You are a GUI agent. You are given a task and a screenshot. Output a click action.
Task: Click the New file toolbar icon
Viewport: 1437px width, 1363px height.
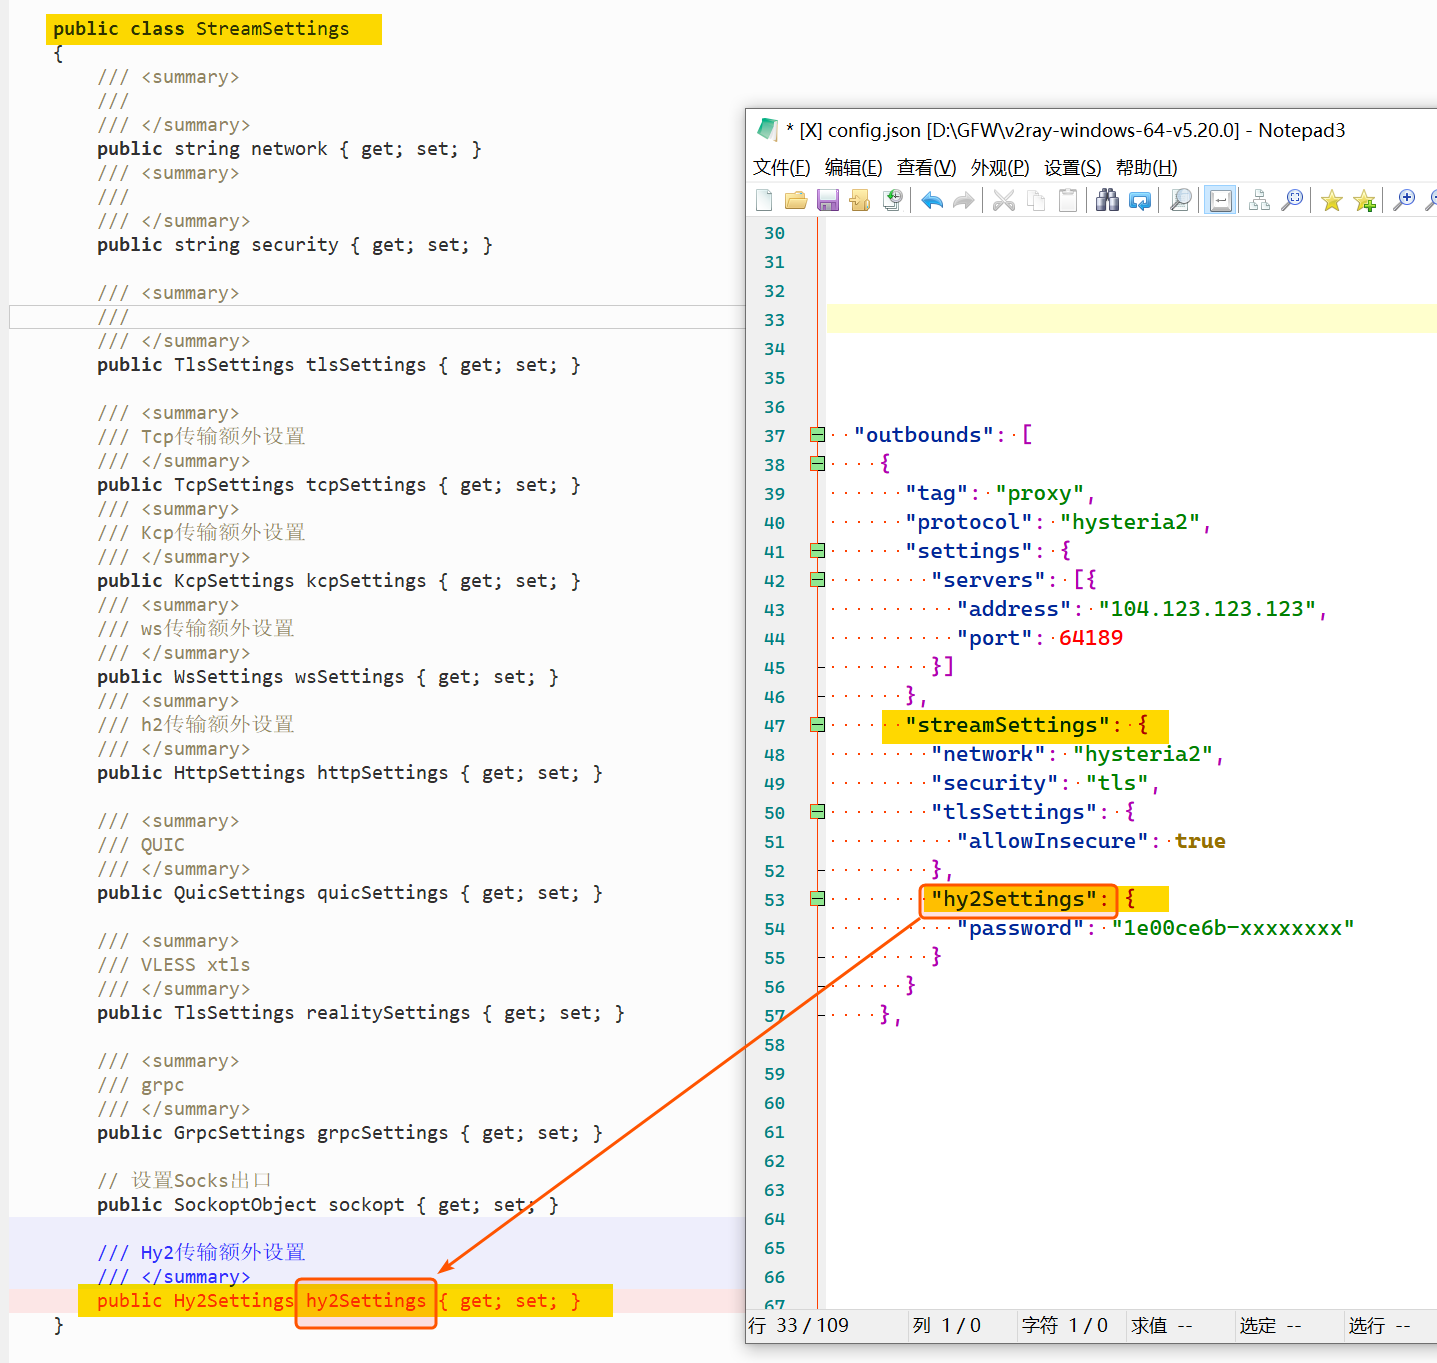(x=764, y=201)
